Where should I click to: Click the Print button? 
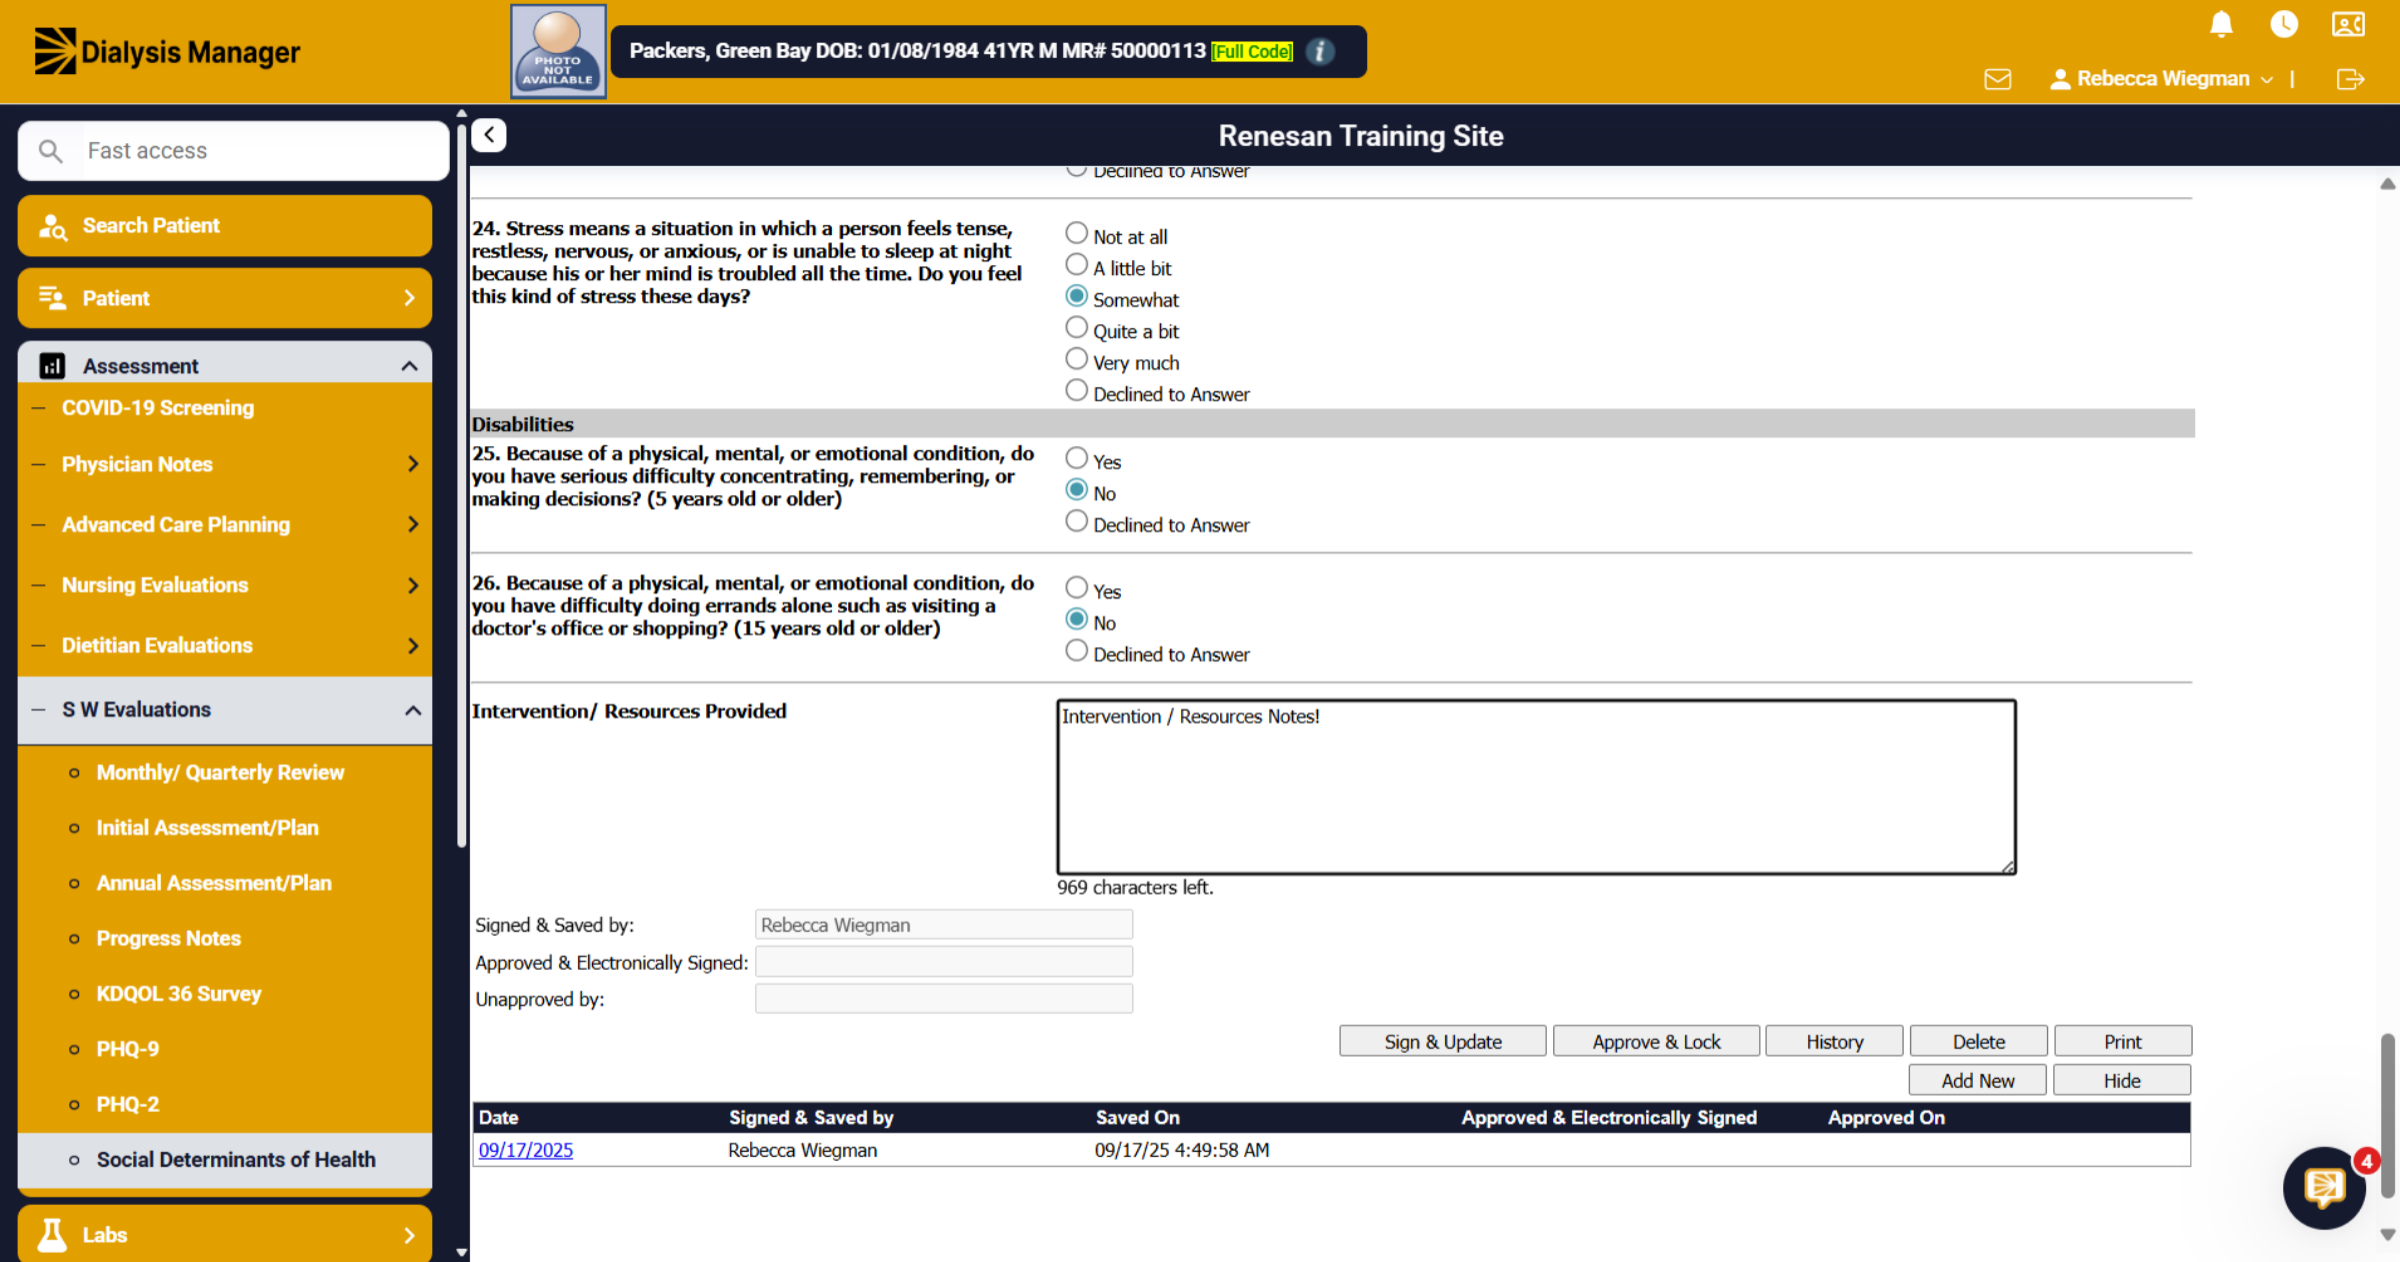point(2122,1042)
